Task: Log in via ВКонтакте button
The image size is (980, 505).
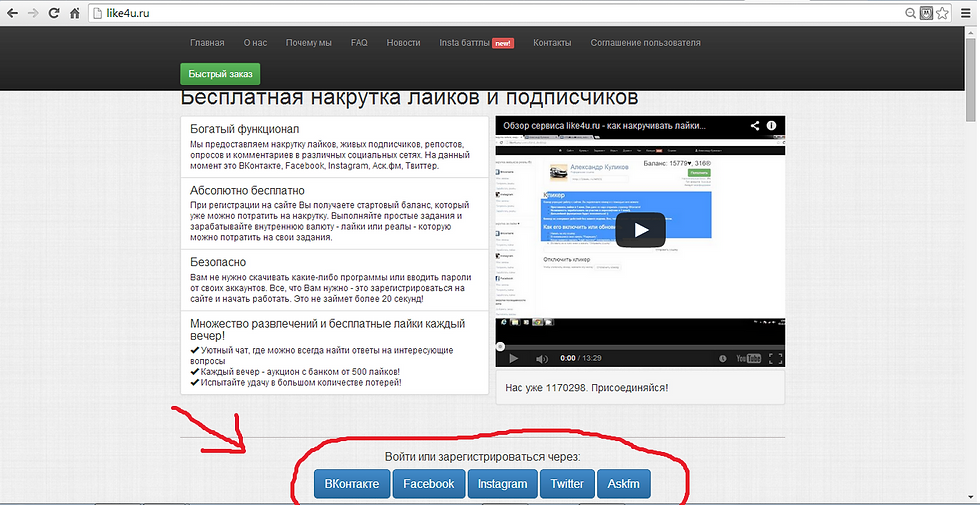Action: coord(352,484)
